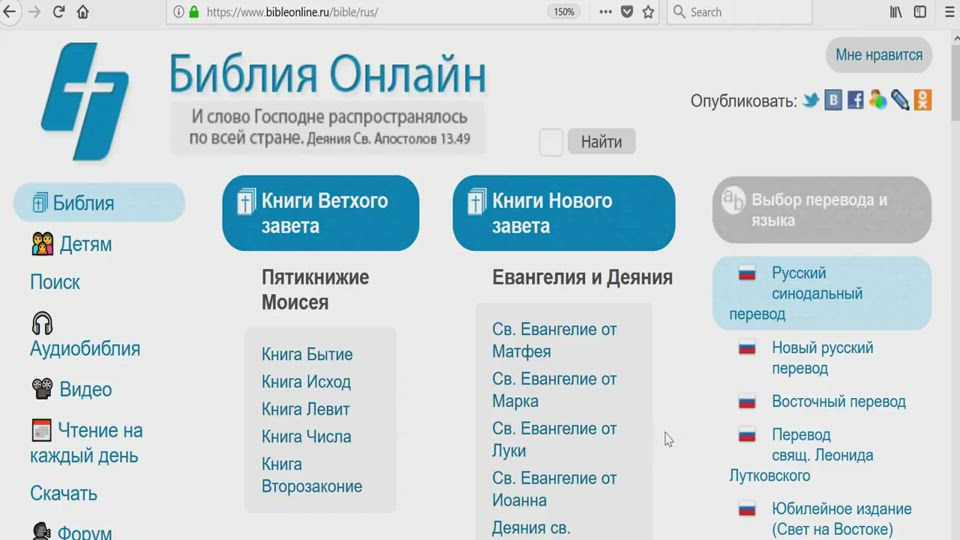Share via the Facebook icon

click(856, 100)
